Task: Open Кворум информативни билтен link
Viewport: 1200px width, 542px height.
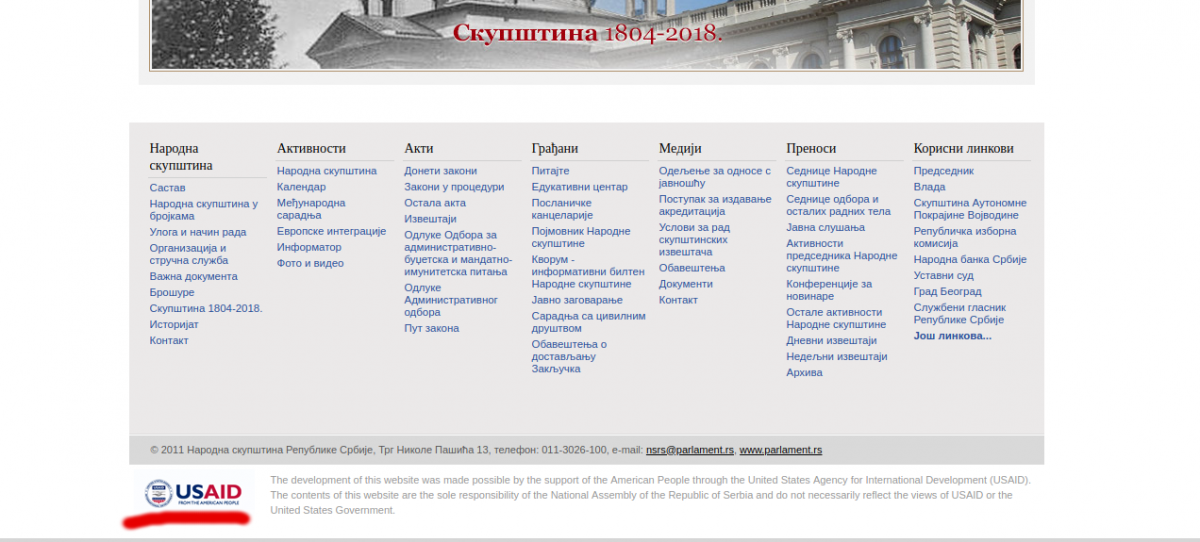Action: 588,272
